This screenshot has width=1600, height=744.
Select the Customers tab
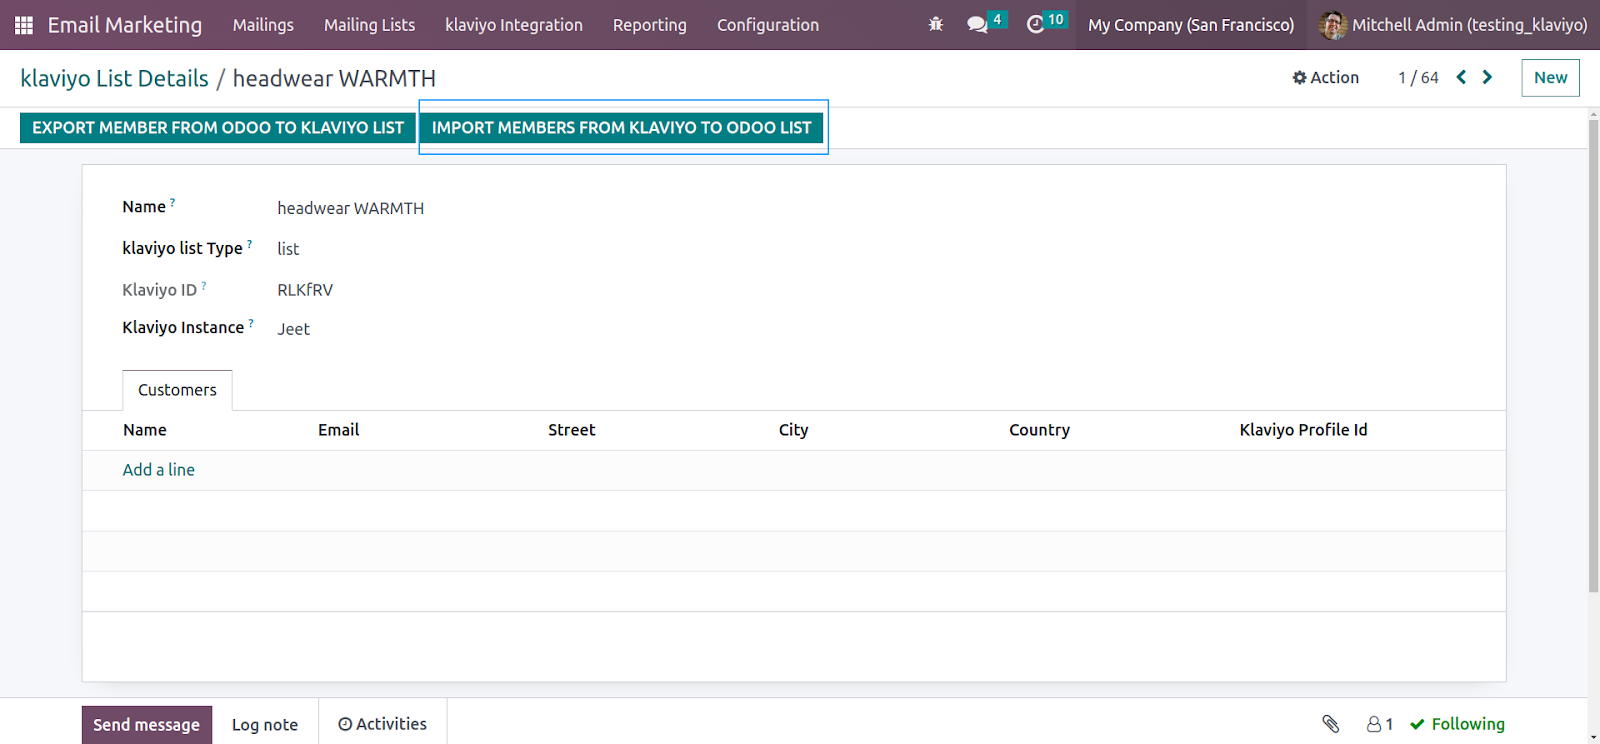(x=177, y=390)
